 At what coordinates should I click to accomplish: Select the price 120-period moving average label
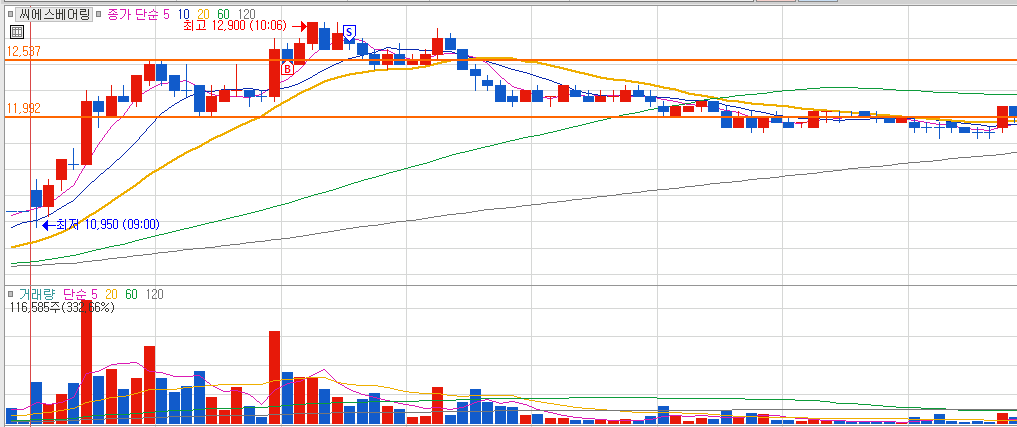pyautogui.click(x=246, y=14)
